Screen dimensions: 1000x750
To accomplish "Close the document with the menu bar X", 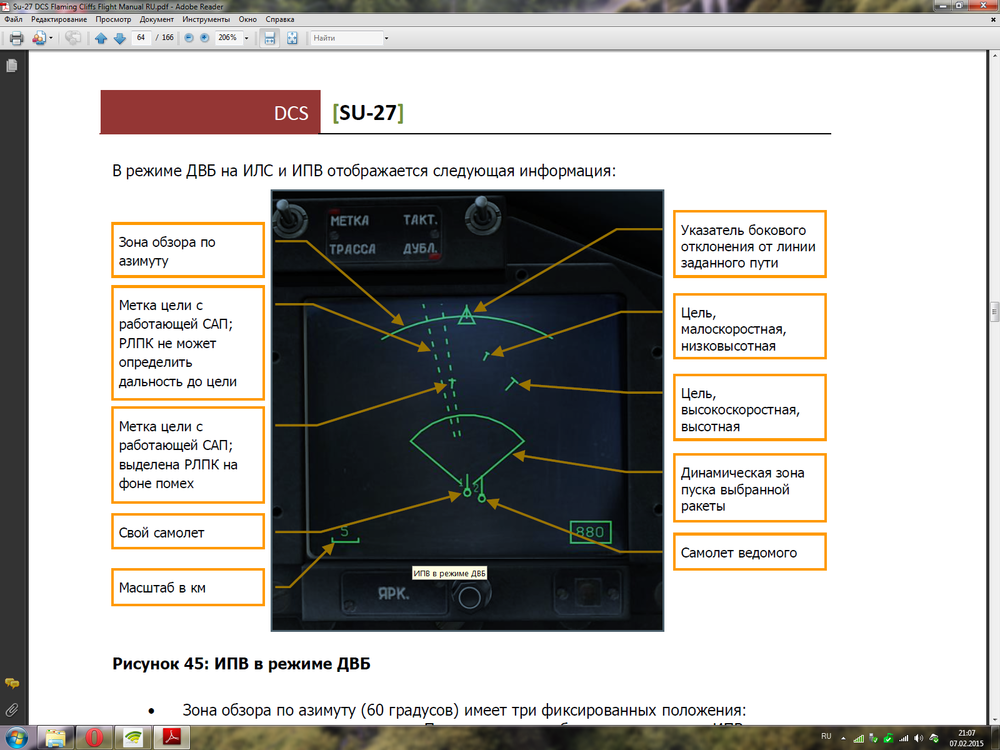I will click(993, 20).
